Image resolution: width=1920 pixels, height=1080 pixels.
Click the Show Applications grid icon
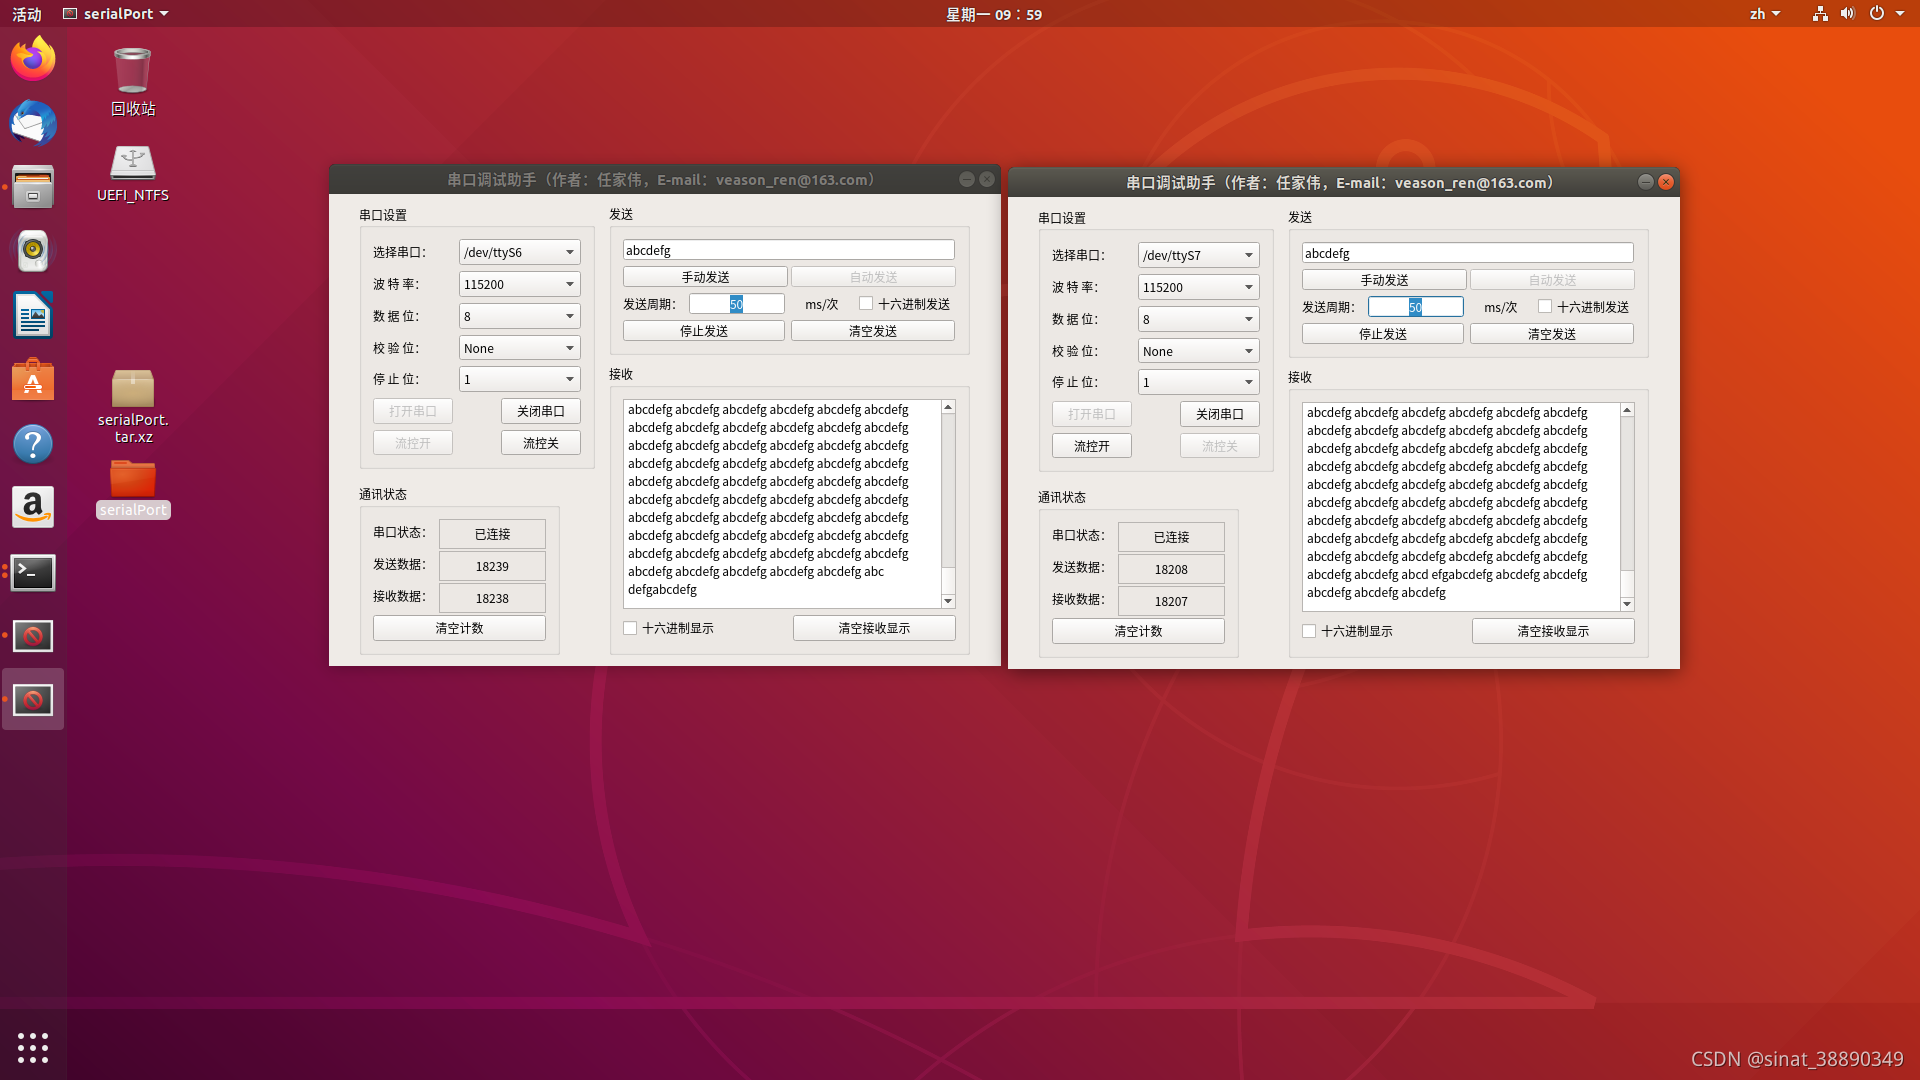[x=33, y=1047]
